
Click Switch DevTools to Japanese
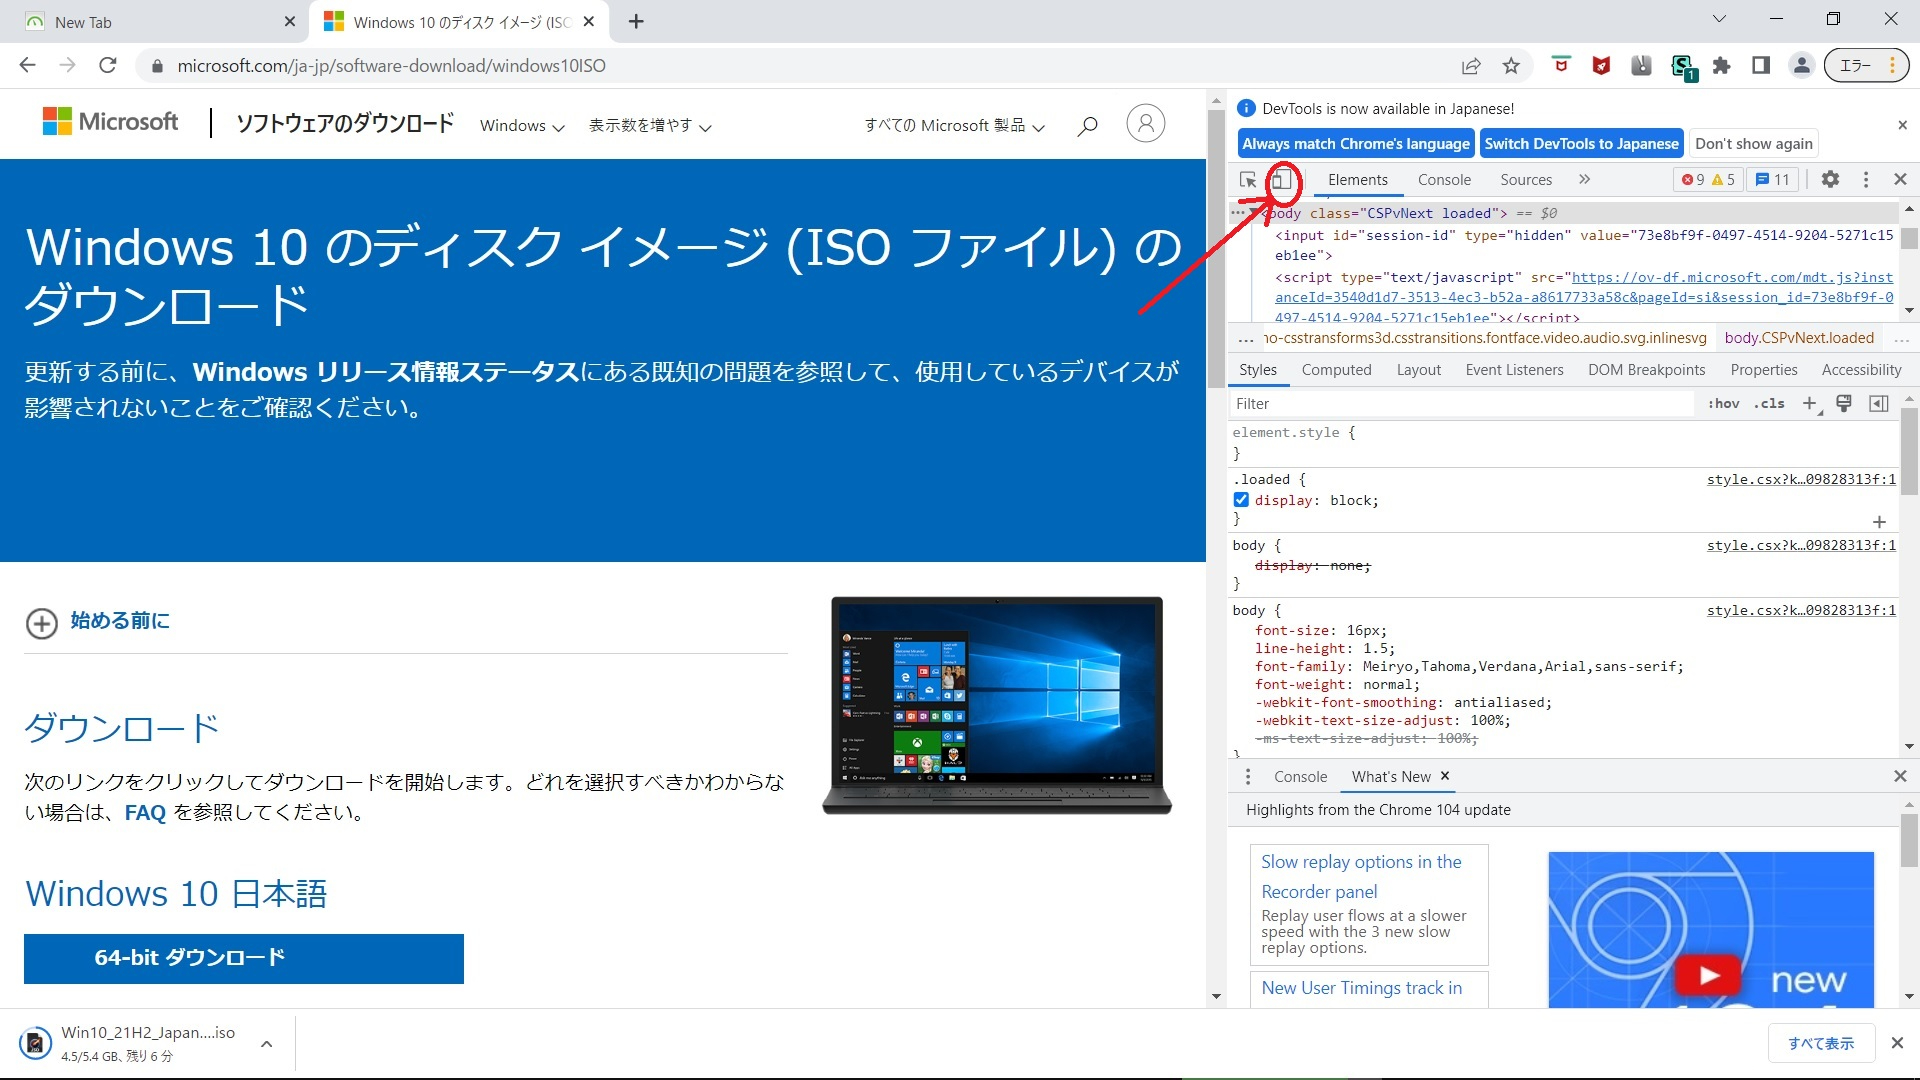pos(1581,143)
